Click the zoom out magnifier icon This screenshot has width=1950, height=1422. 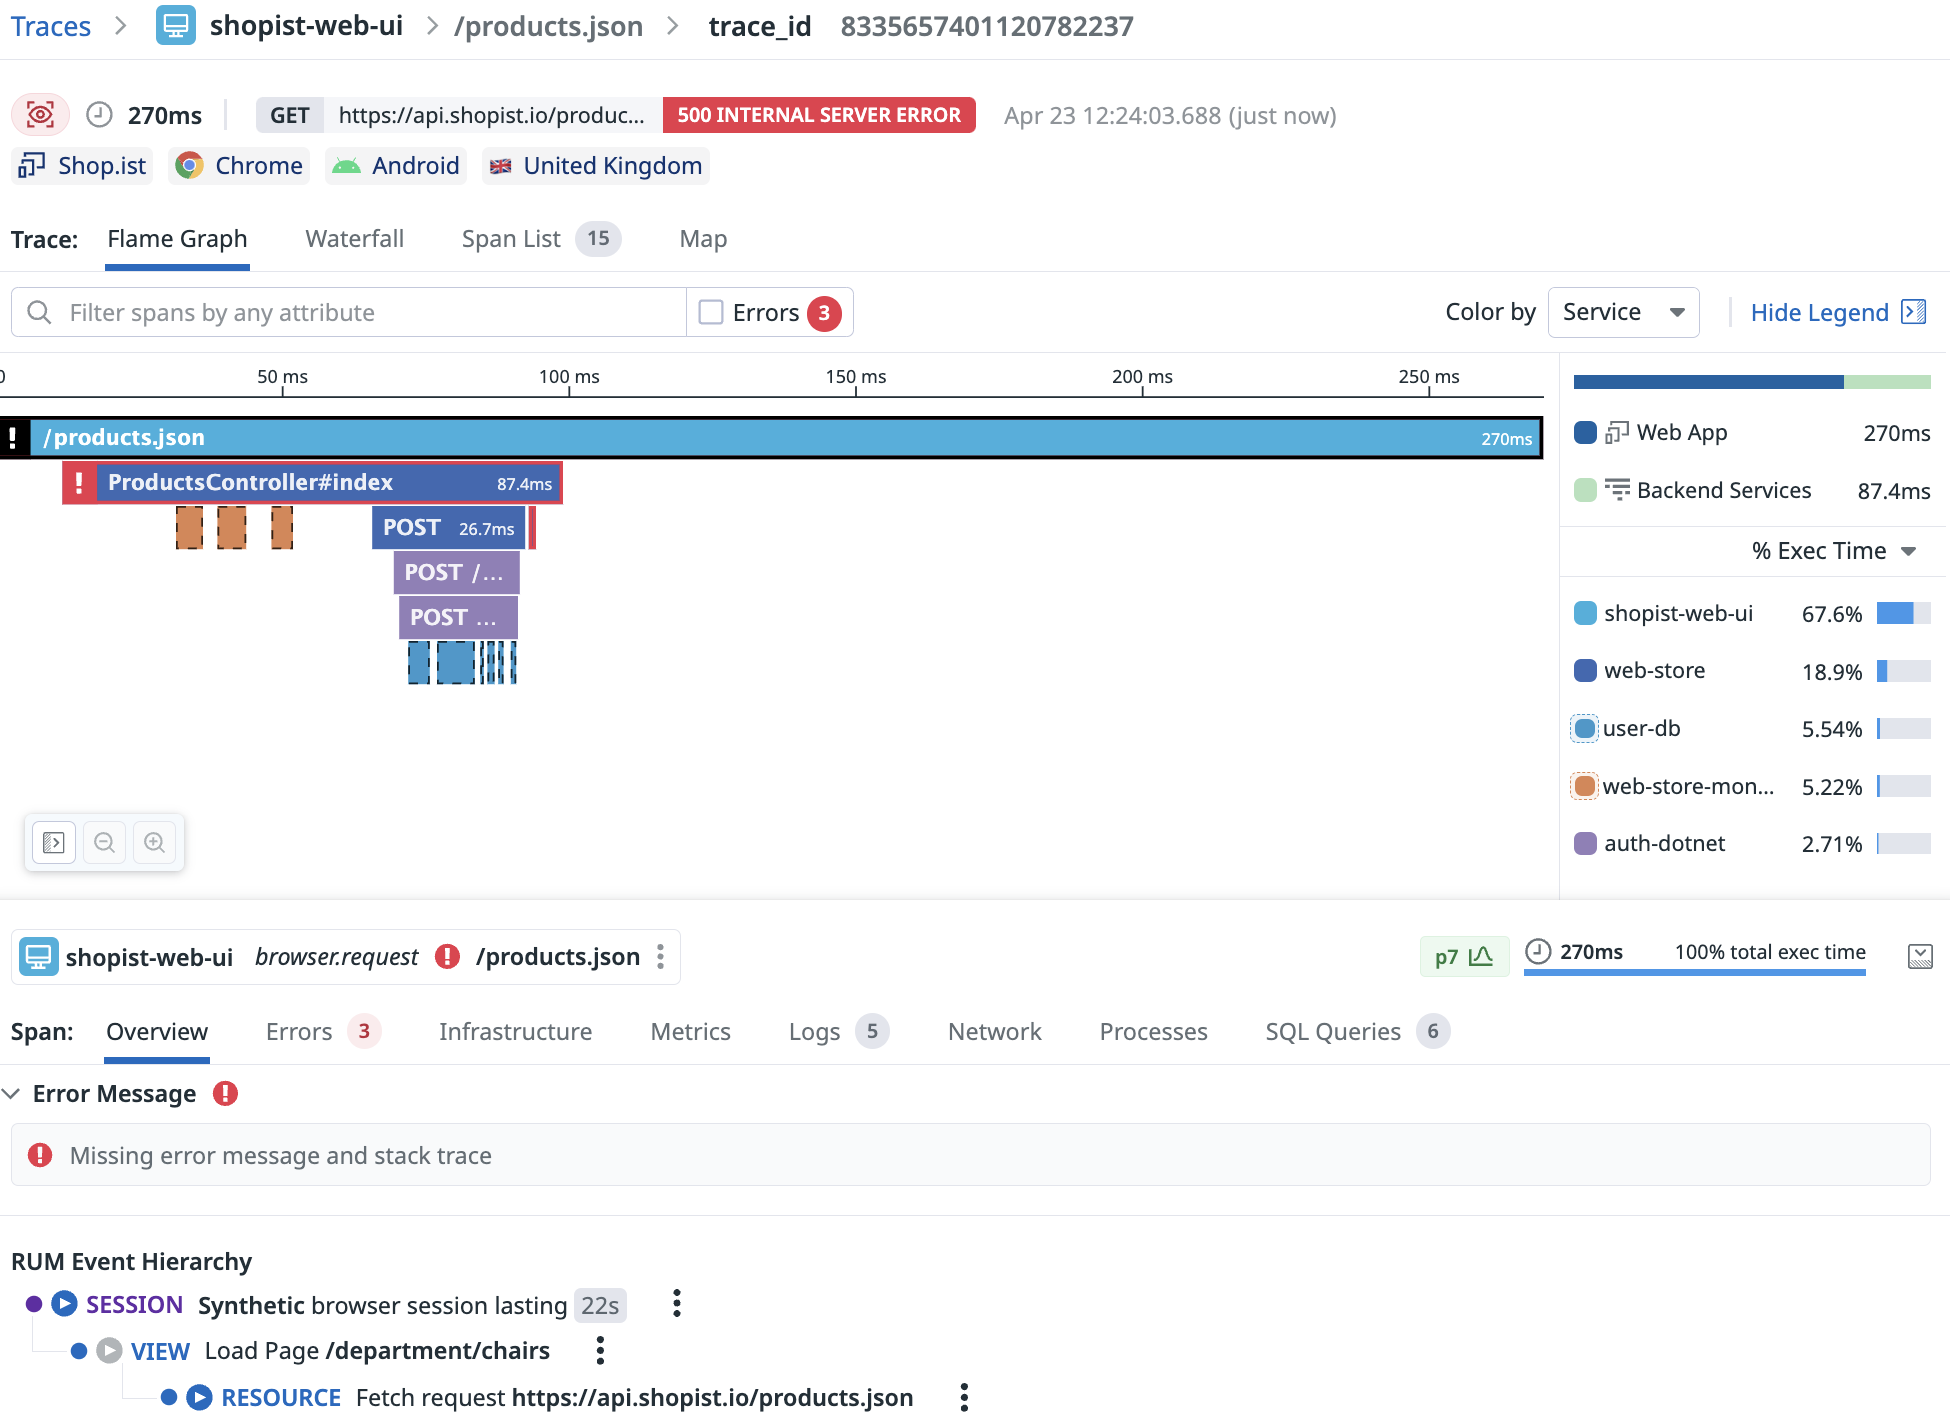point(104,843)
